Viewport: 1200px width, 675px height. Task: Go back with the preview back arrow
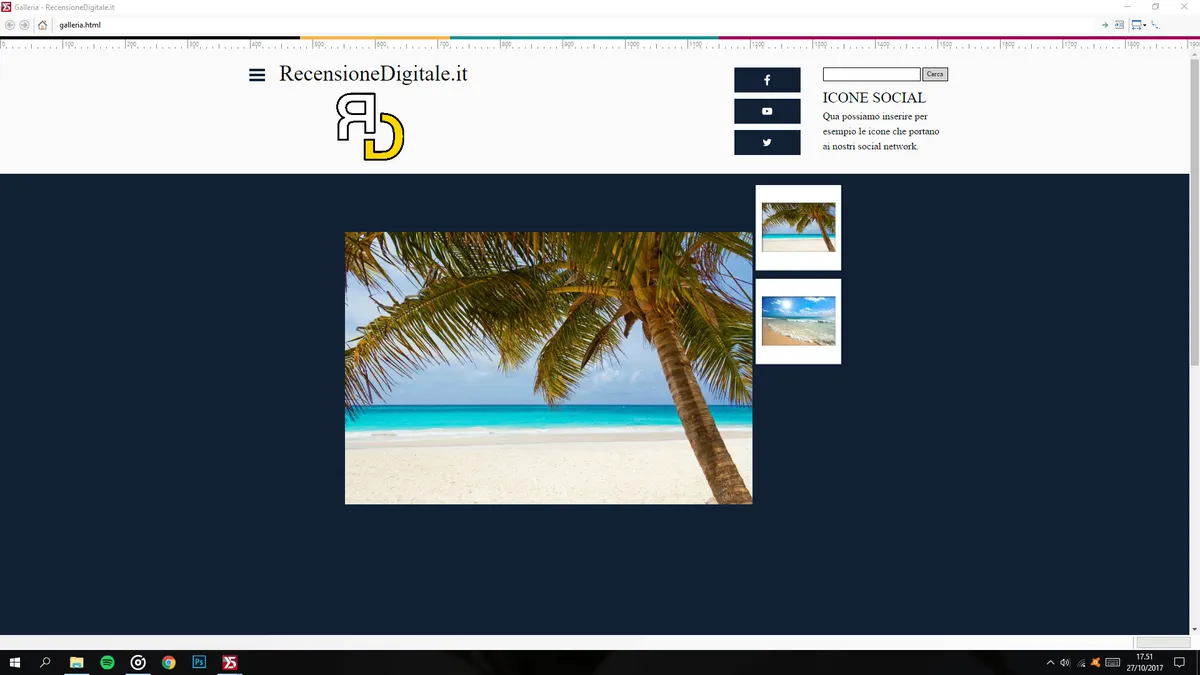click(10, 24)
